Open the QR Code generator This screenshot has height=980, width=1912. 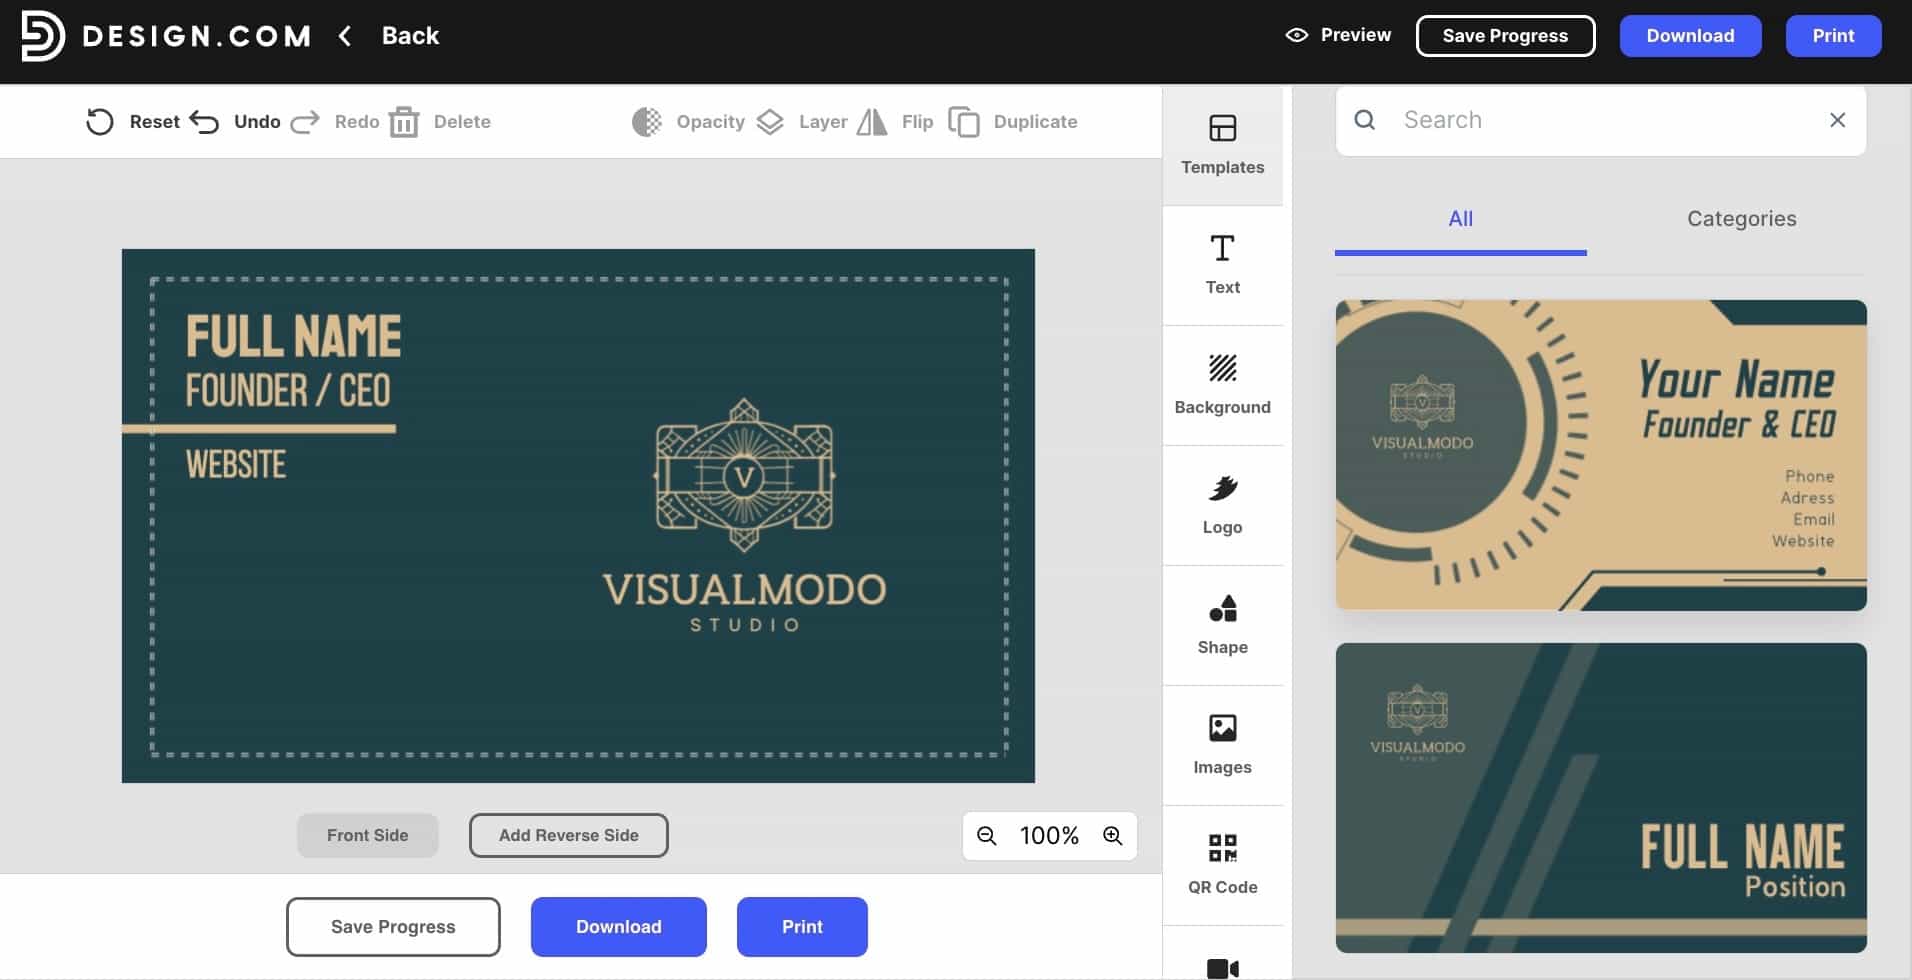pyautogui.click(x=1222, y=863)
